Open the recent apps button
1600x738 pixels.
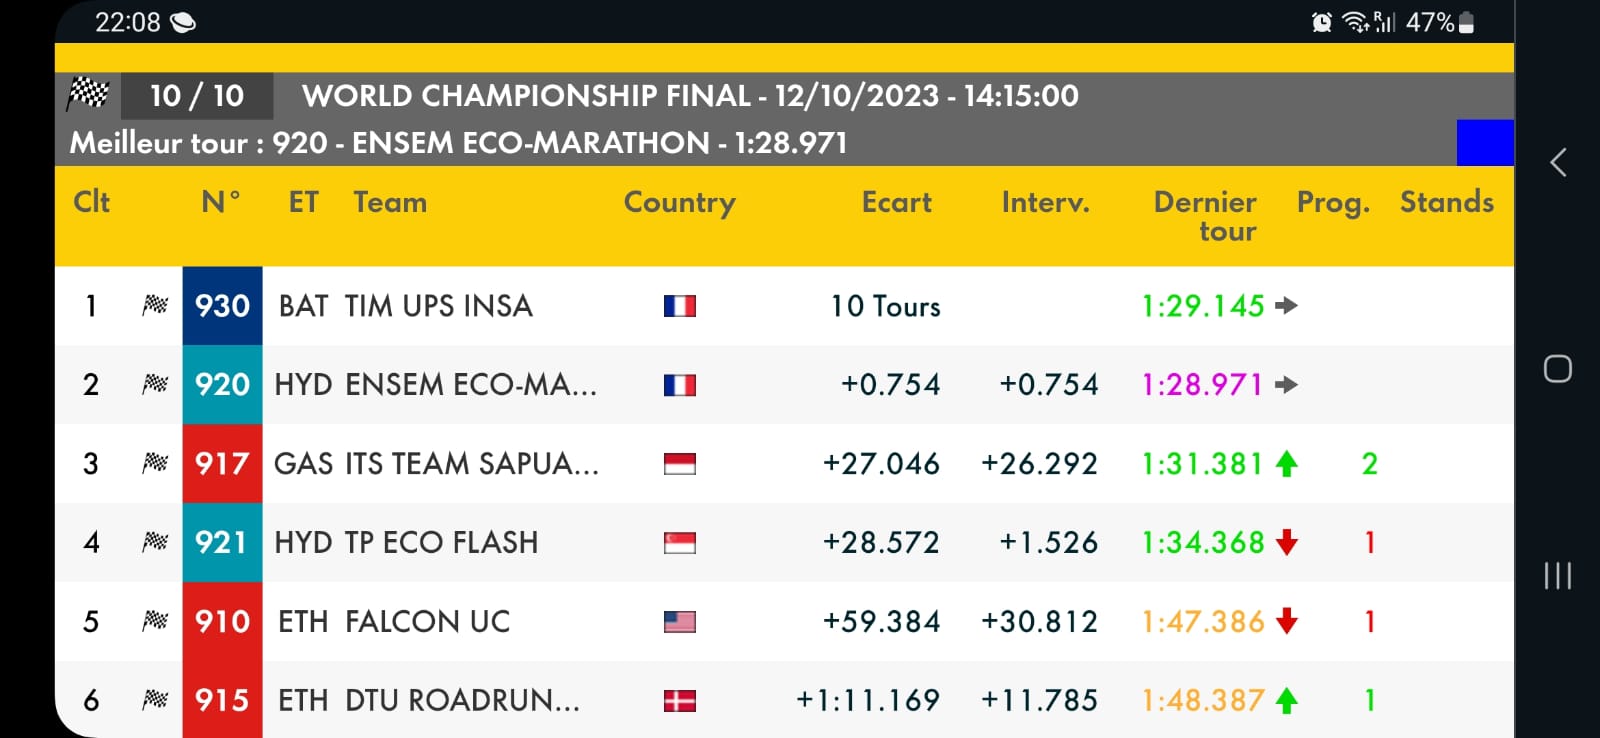tap(1557, 575)
